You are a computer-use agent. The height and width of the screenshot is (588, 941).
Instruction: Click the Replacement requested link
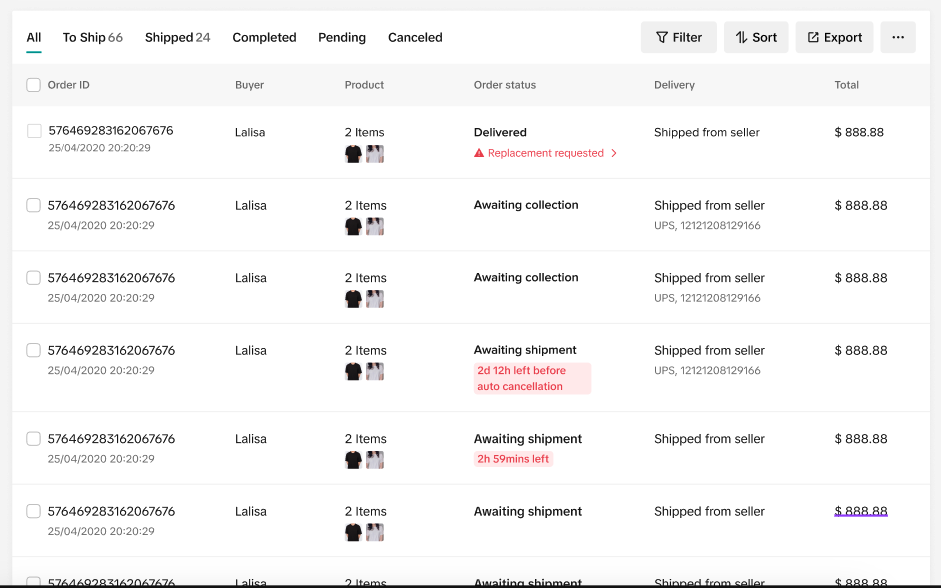[546, 154]
